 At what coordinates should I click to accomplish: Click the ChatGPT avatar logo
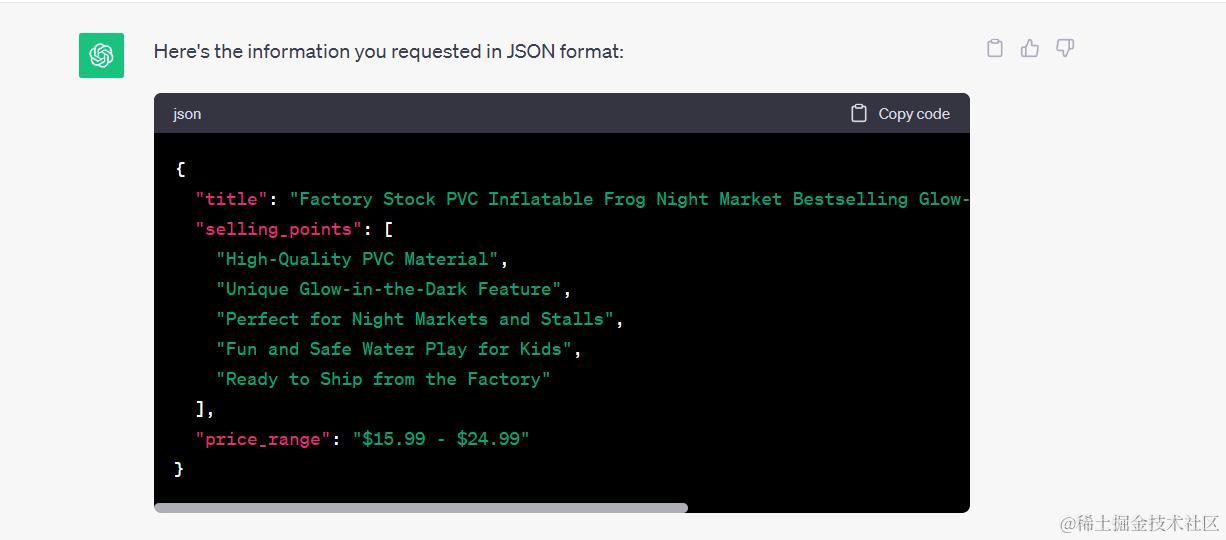(x=101, y=55)
